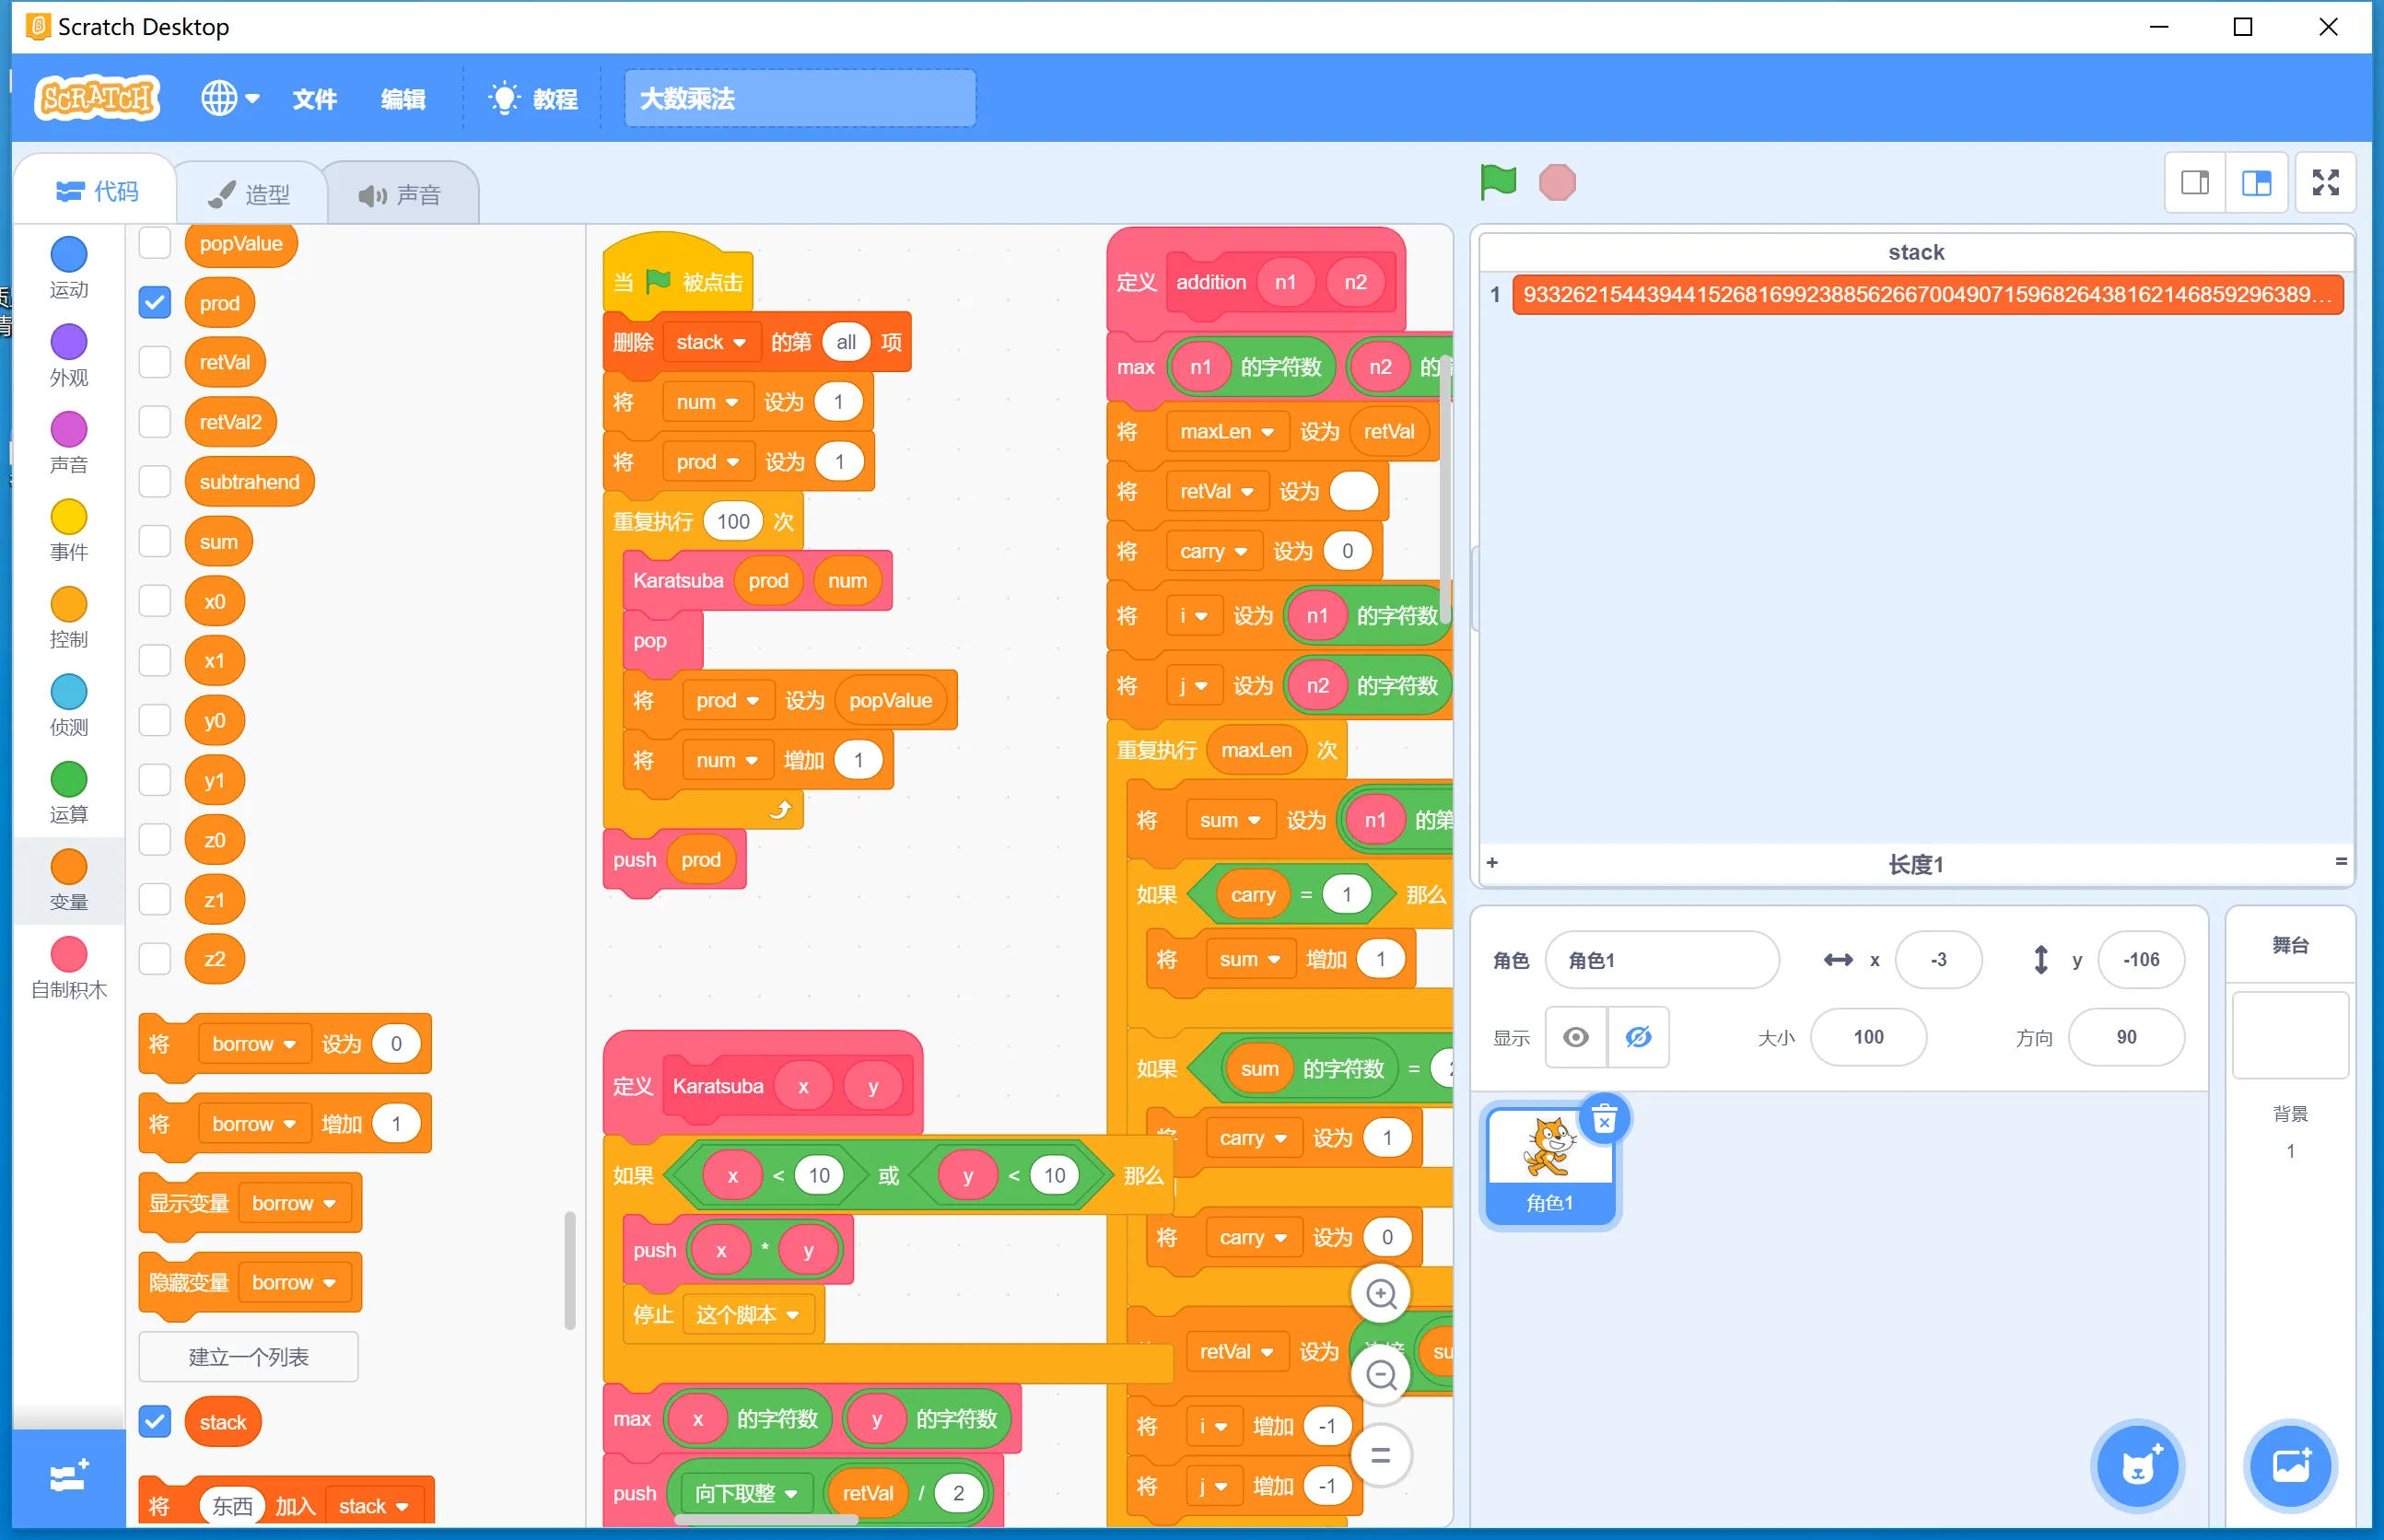Uncheck the prod variable checkbox
Screen dimensions: 2384x1540
click(155, 303)
